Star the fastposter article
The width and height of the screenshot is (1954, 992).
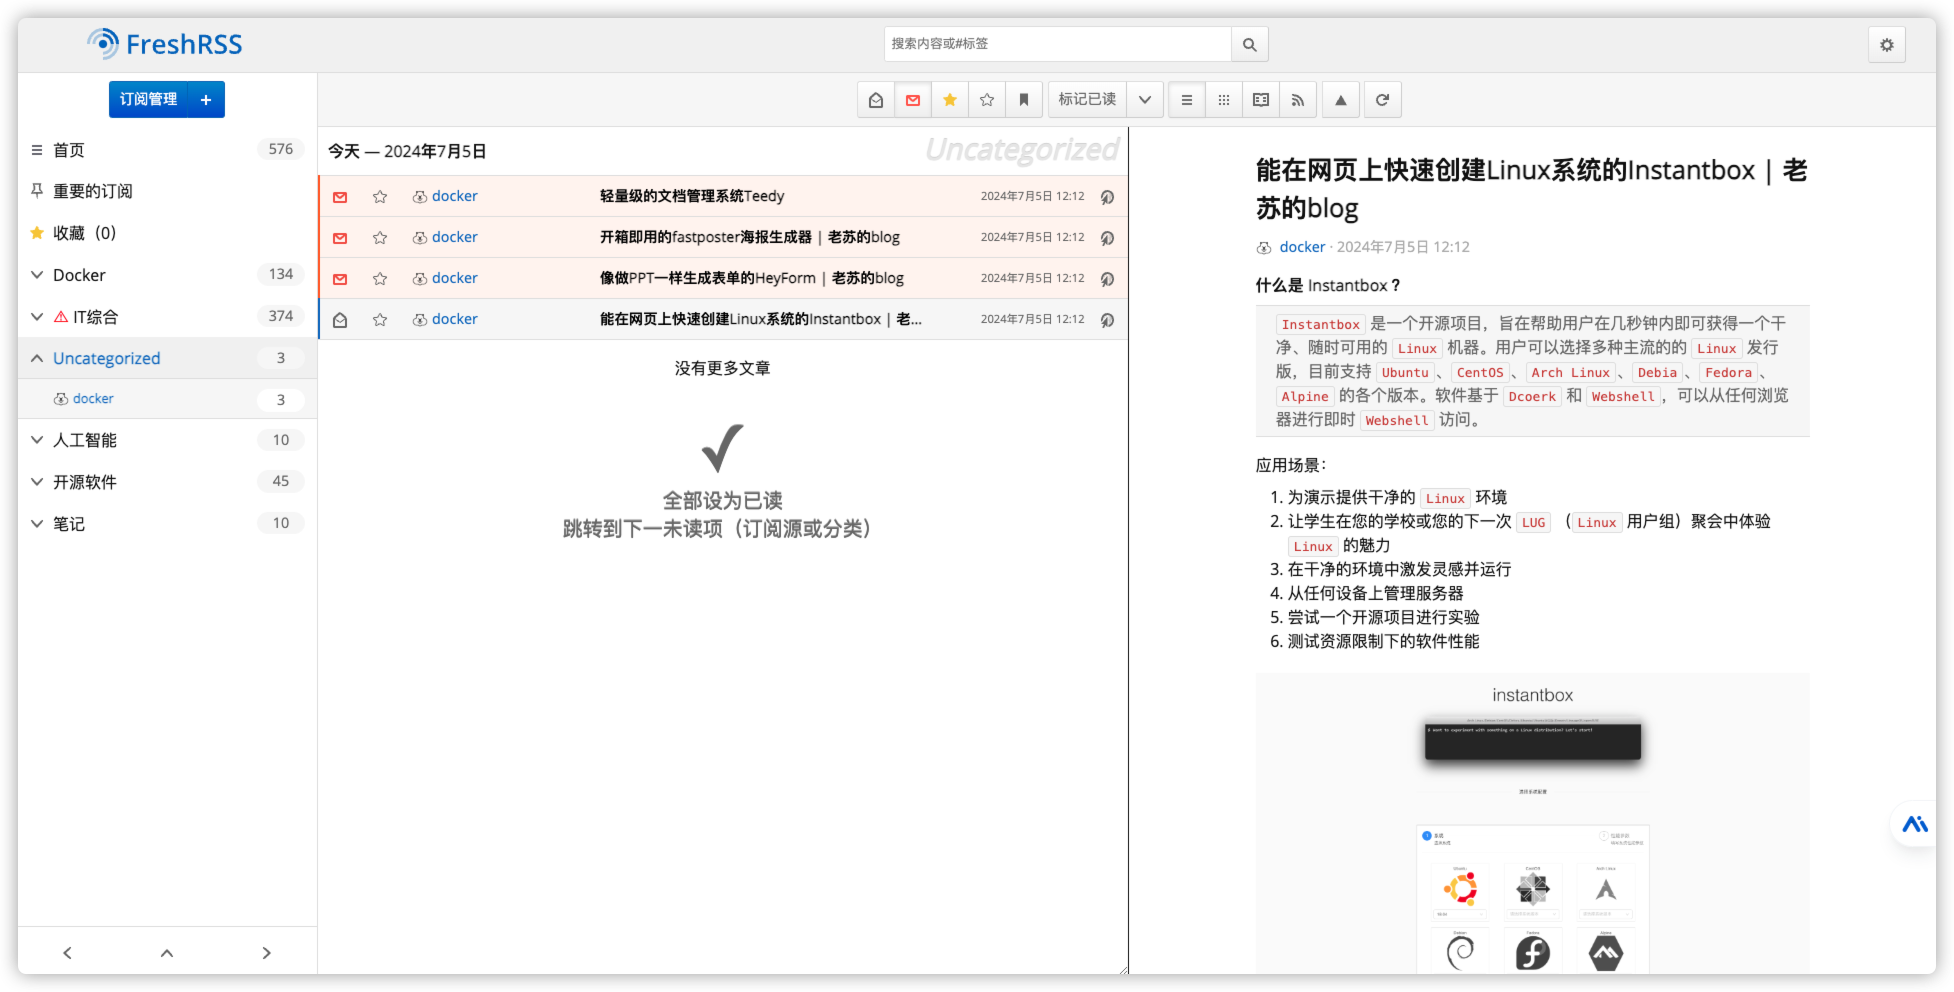pos(380,238)
